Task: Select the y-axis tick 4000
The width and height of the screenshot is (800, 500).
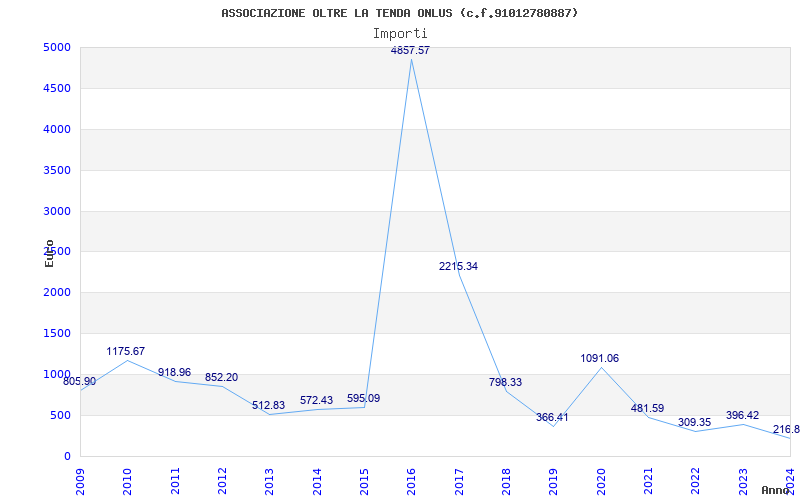Action: (x=57, y=129)
